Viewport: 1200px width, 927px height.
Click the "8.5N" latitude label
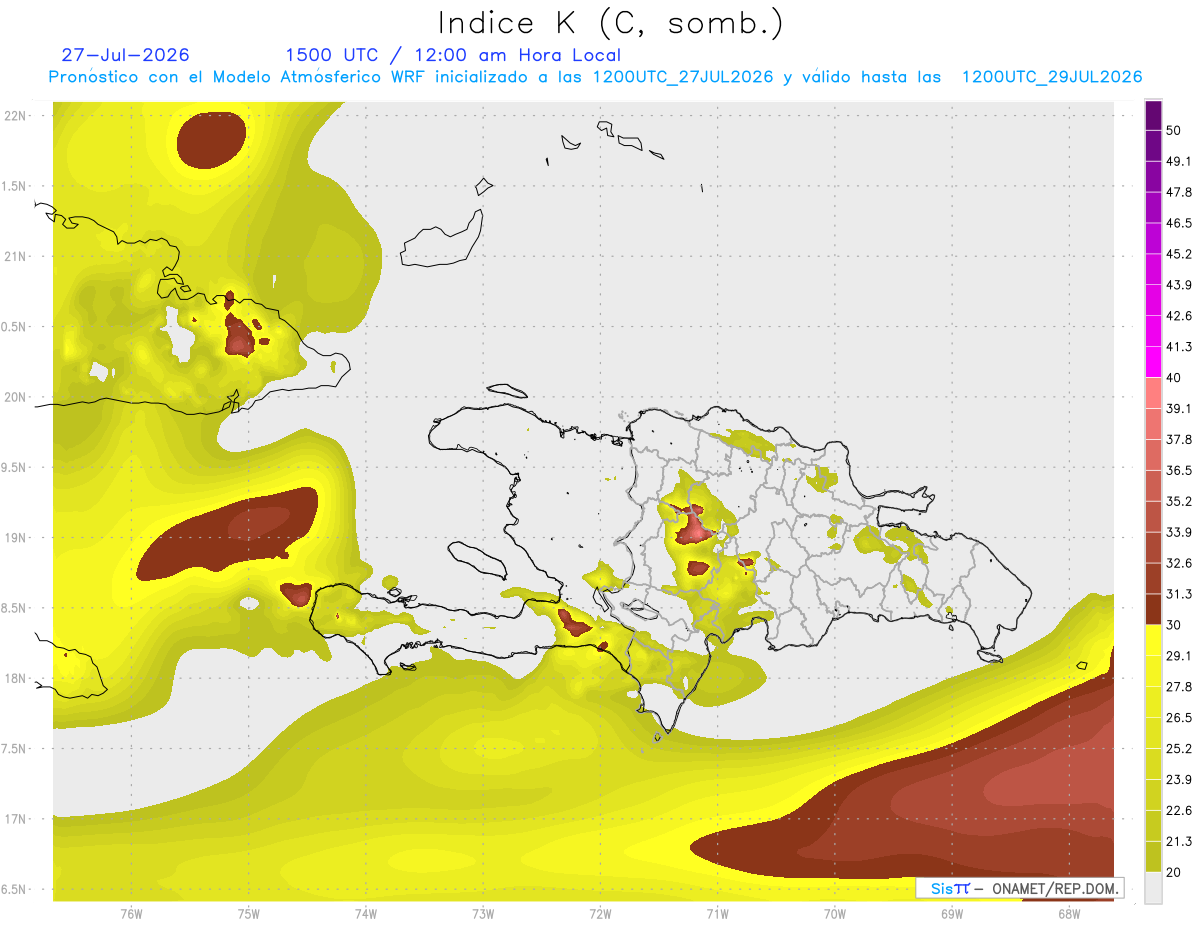pos(15,608)
